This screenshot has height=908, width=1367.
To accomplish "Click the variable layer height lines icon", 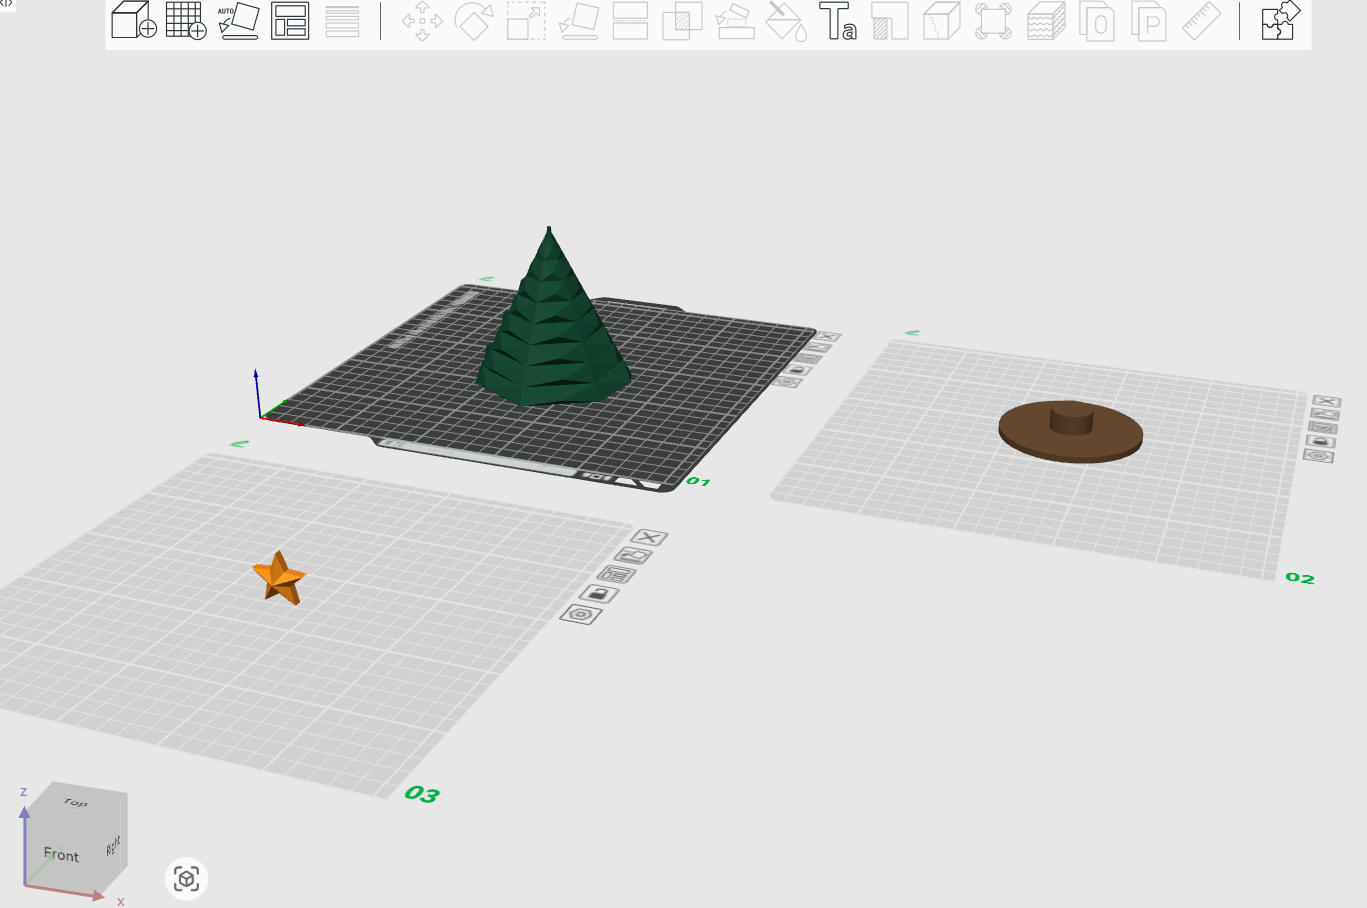I will tap(342, 21).
